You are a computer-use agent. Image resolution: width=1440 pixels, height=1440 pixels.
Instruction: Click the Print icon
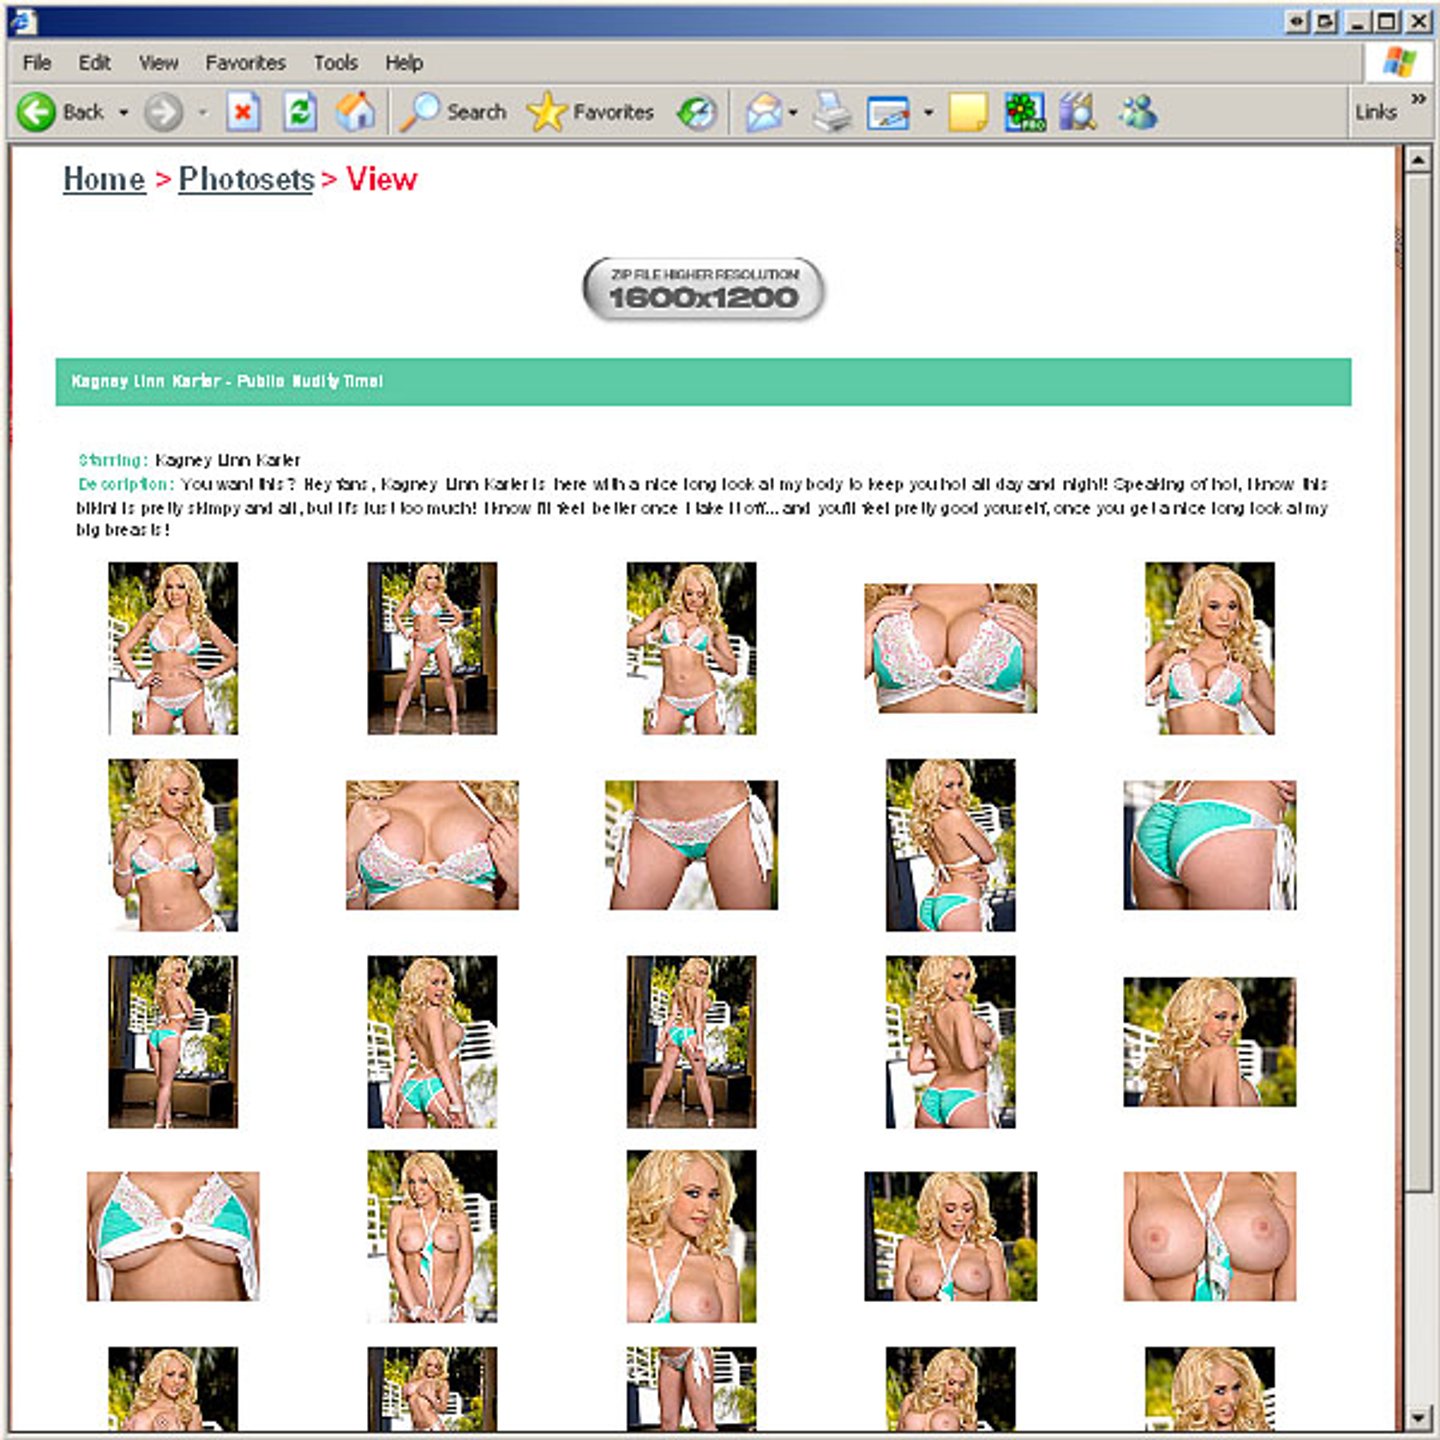[831, 112]
